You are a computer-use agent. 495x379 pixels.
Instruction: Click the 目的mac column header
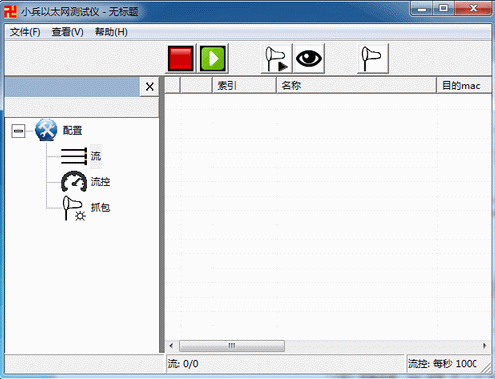click(464, 85)
